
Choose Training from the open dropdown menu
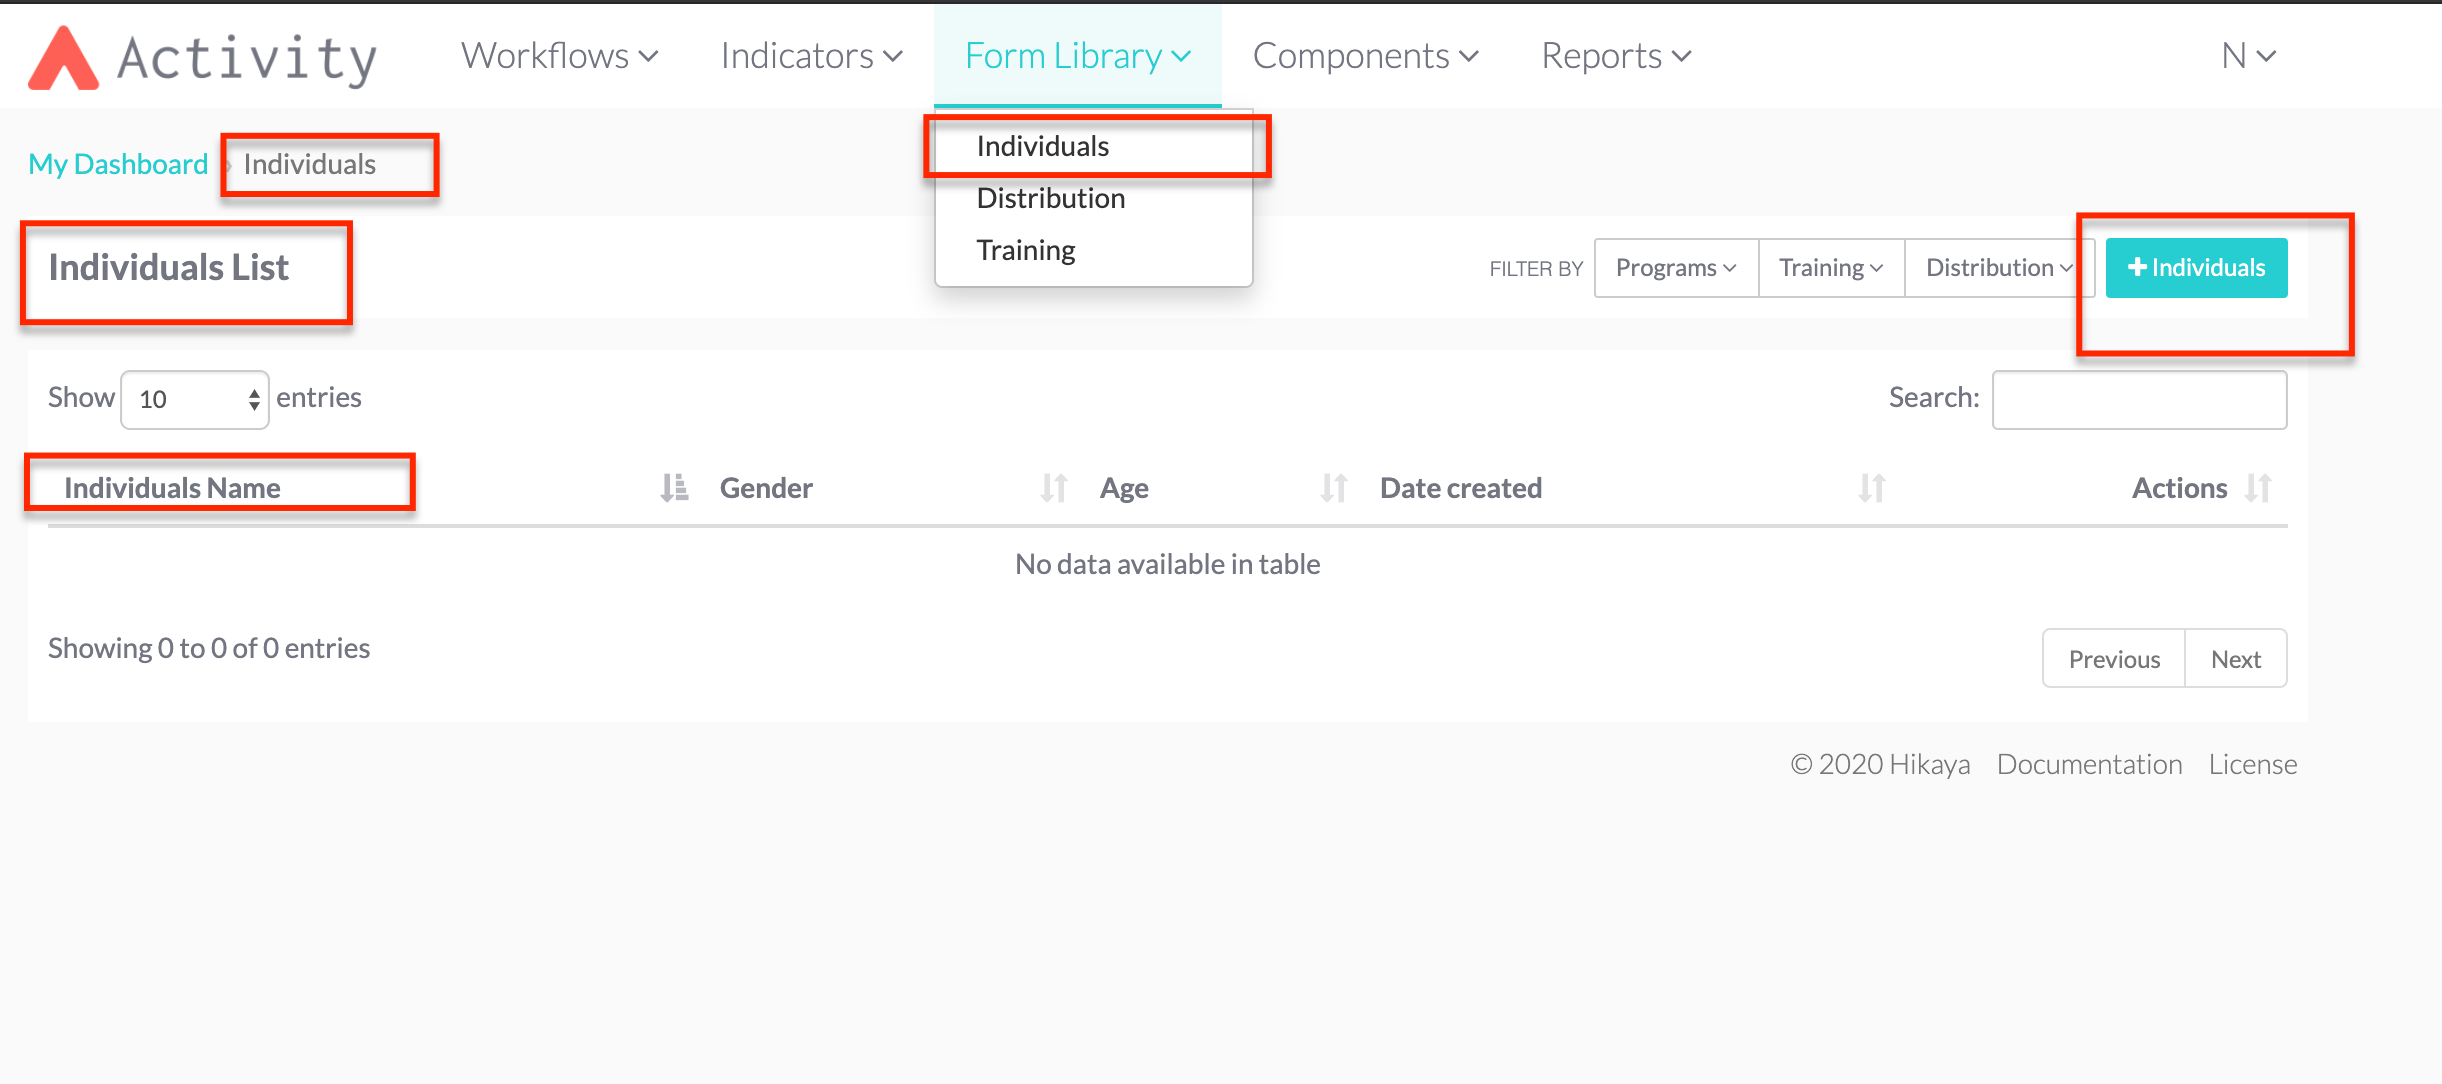(x=1025, y=250)
